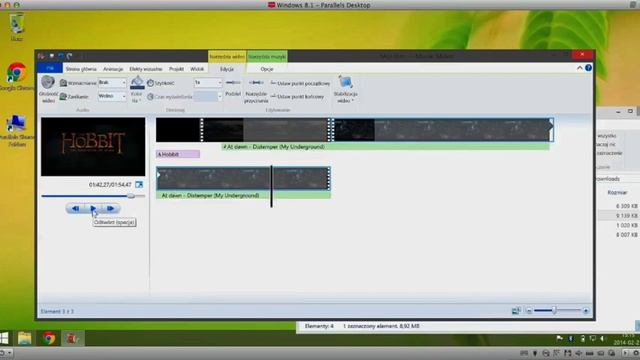Switch to Projekt tab
Image resolution: width=640 pixels, height=360 pixels.
coord(176,69)
